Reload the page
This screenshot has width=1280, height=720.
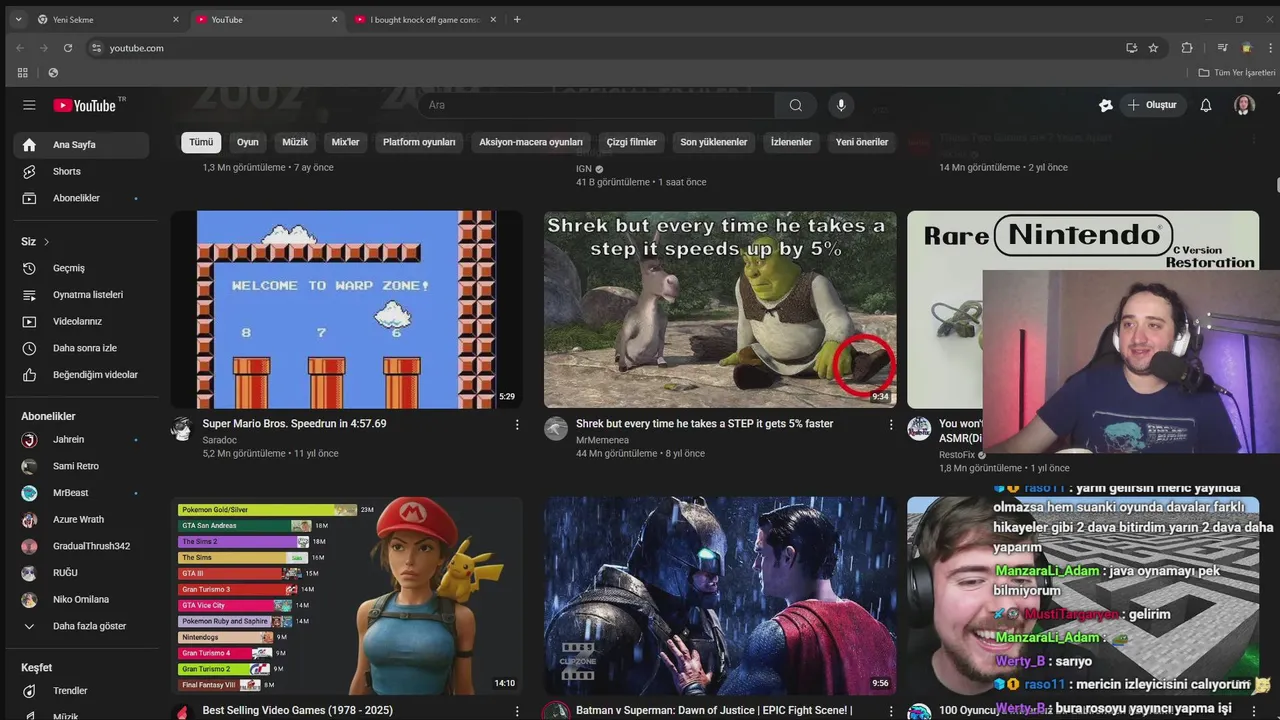68,48
